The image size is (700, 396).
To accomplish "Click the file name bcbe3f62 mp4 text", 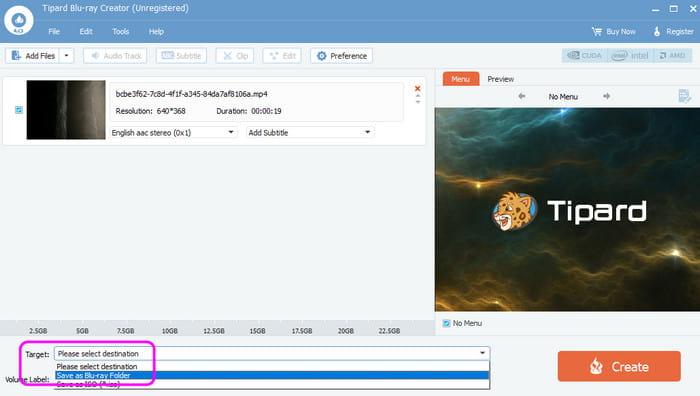I will pyautogui.click(x=192, y=94).
